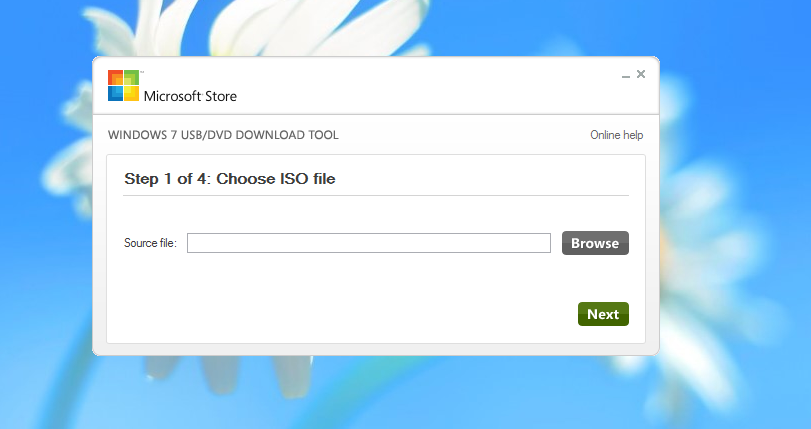811x429 pixels.
Task: Focus the Source file input field
Action: pyautogui.click(x=369, y=243)
